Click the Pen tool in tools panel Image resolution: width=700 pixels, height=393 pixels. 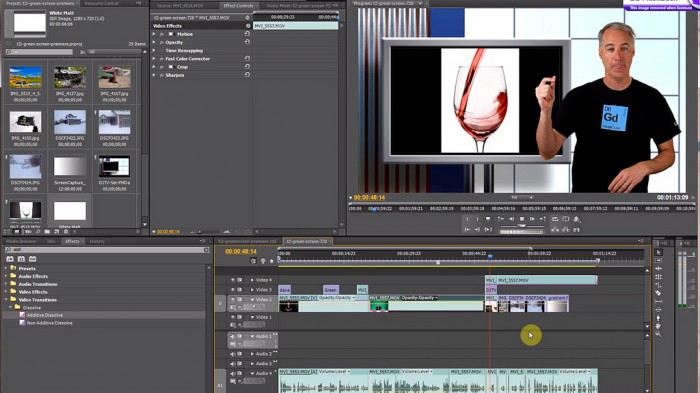tap(658, 318)
